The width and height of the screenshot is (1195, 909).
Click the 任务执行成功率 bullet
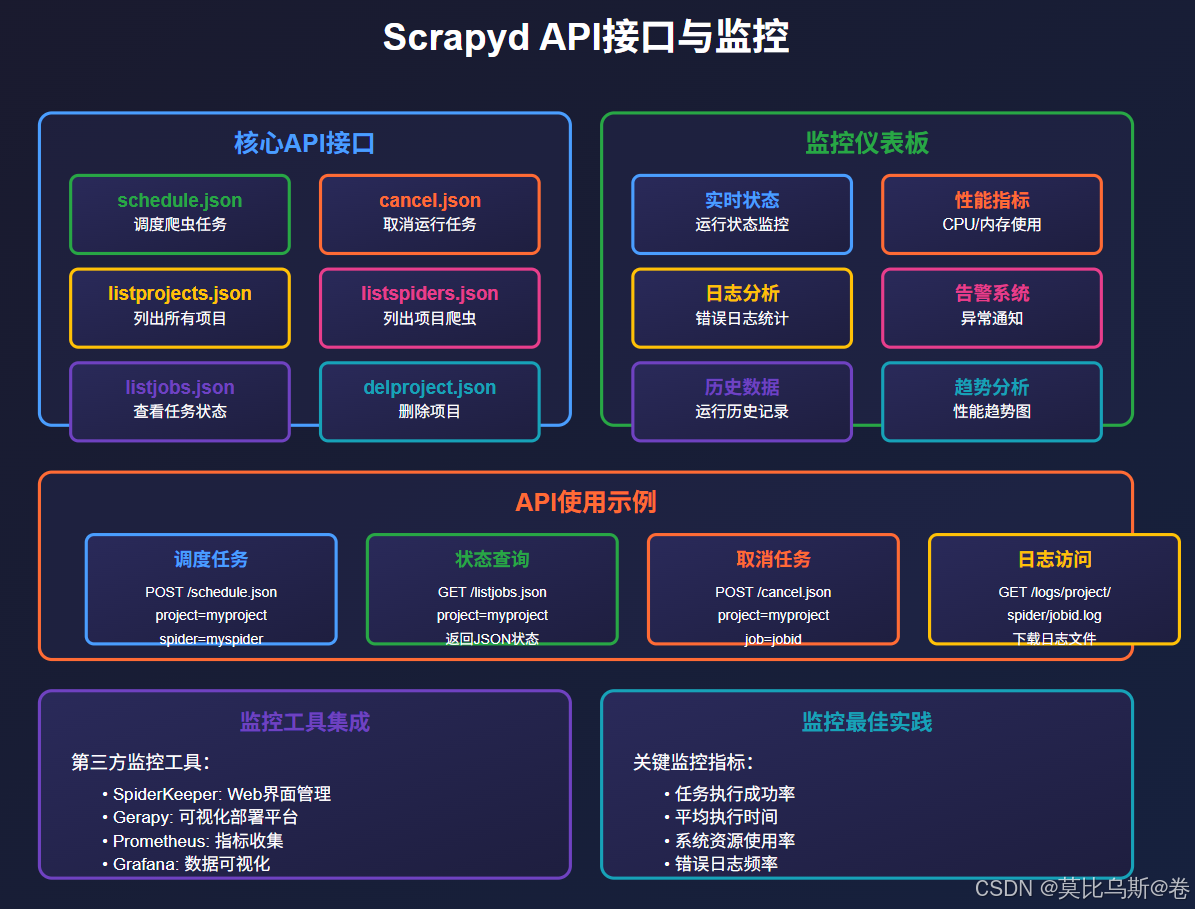coord(735,794)
